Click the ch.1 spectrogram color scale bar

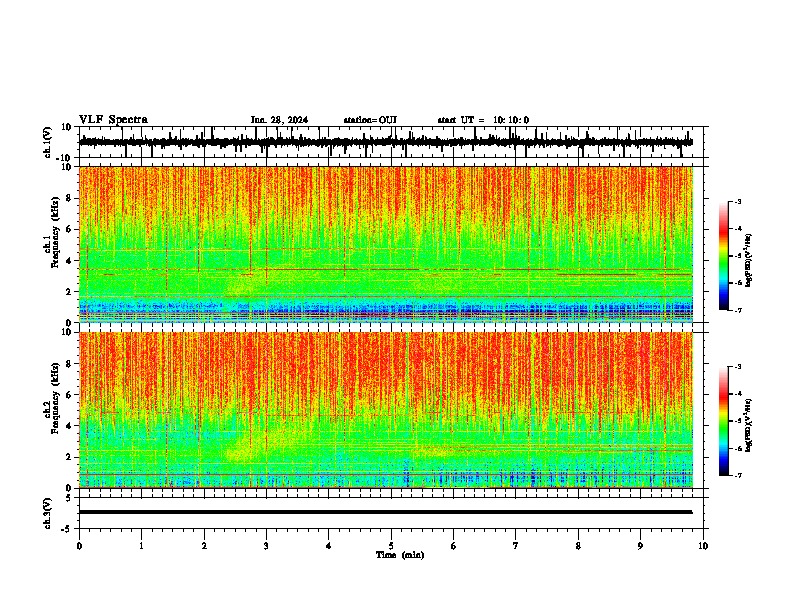(x=724, y=256)
